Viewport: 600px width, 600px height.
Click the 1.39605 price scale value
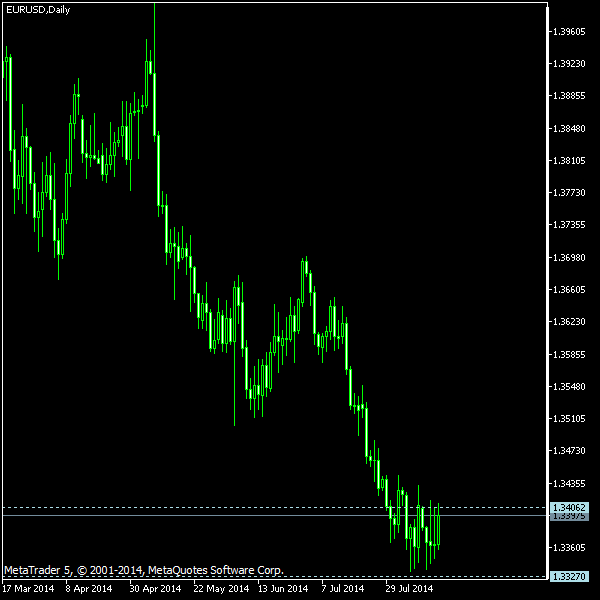coord(569,31)
